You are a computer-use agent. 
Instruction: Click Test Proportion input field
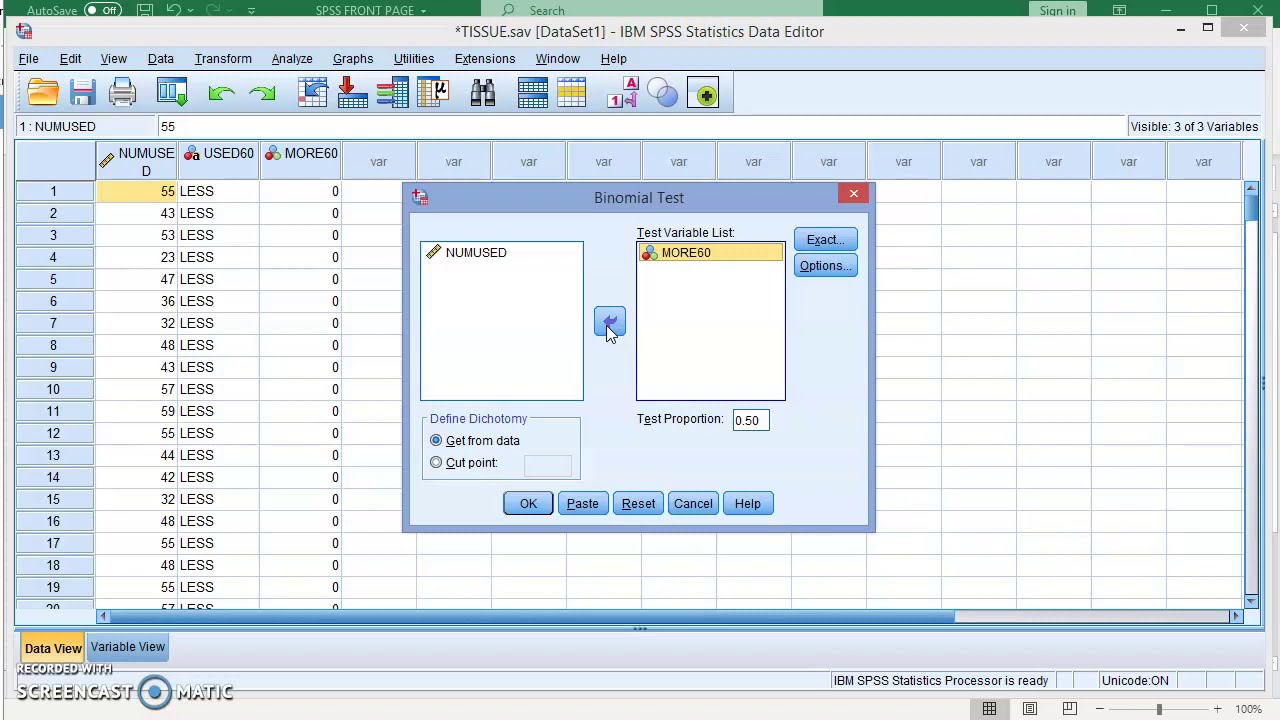tap(751, 420)
